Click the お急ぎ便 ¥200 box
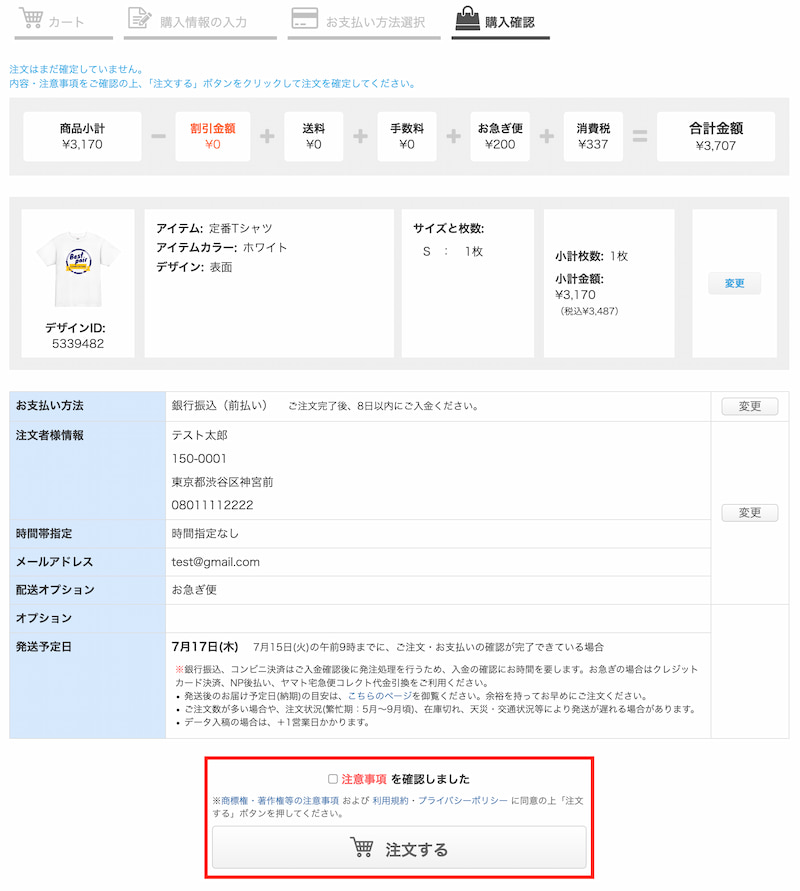This screenshot has width=800, height=891. pyautogui.click(x=500, y=136)
